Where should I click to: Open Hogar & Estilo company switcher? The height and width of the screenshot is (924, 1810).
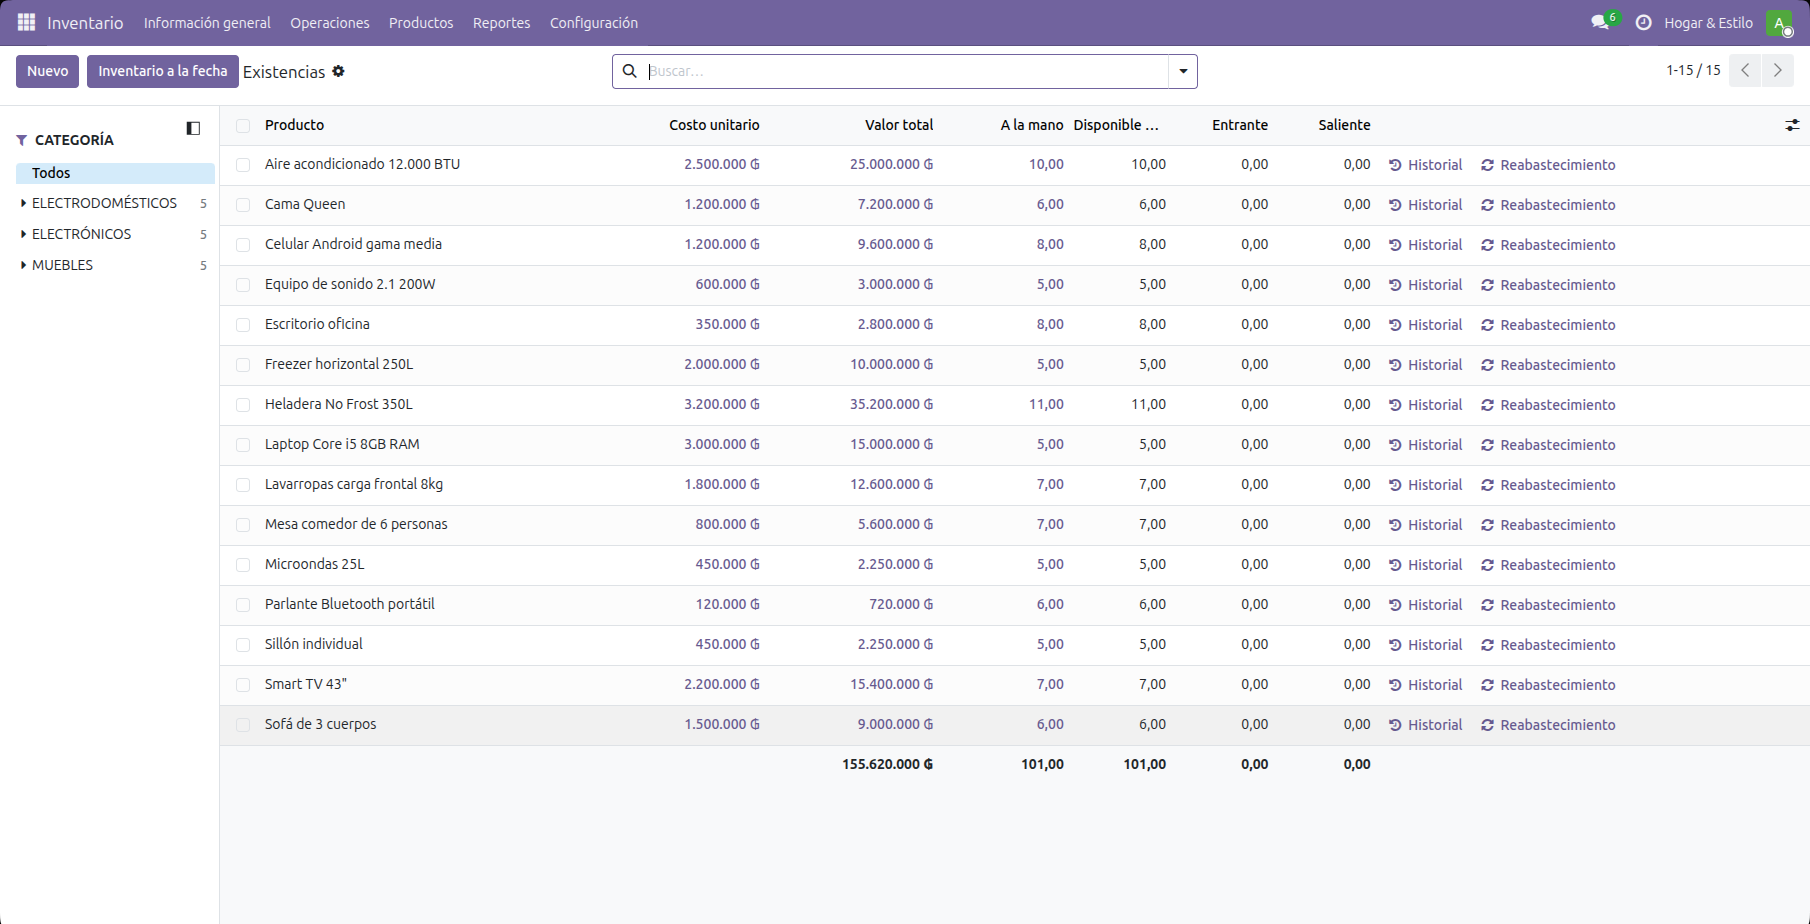tap(1708, 22)
